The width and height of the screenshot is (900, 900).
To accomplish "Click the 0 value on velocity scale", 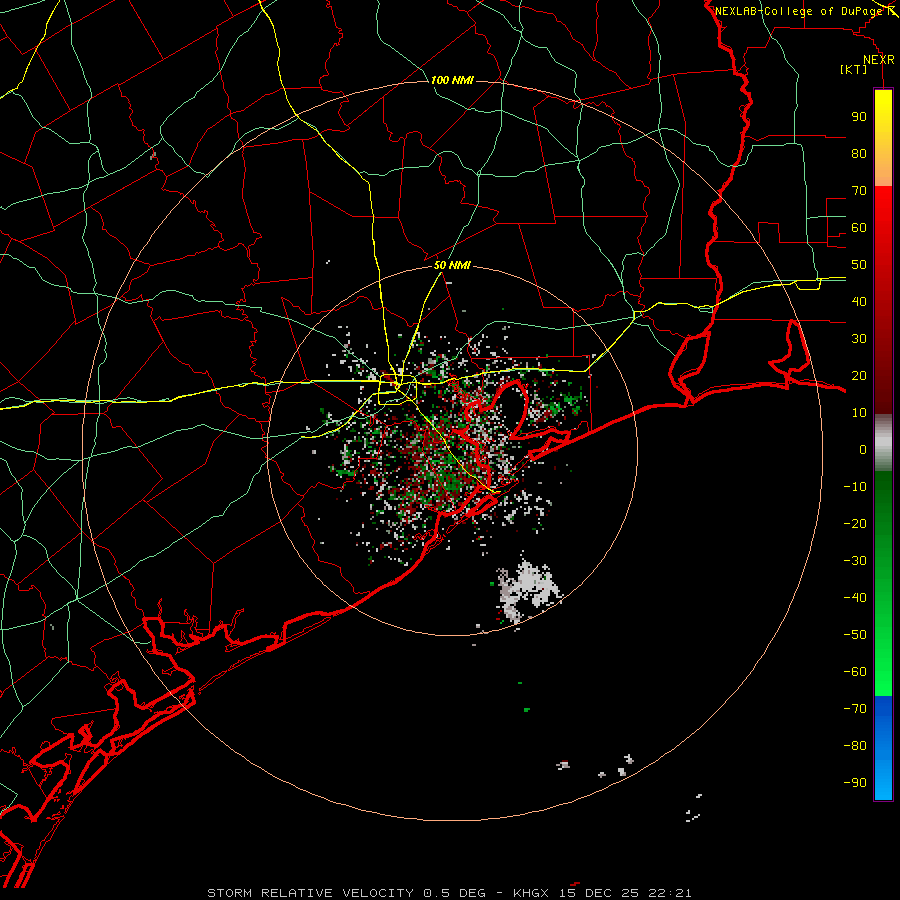I will pyautogui.click(x=863, y=449).
